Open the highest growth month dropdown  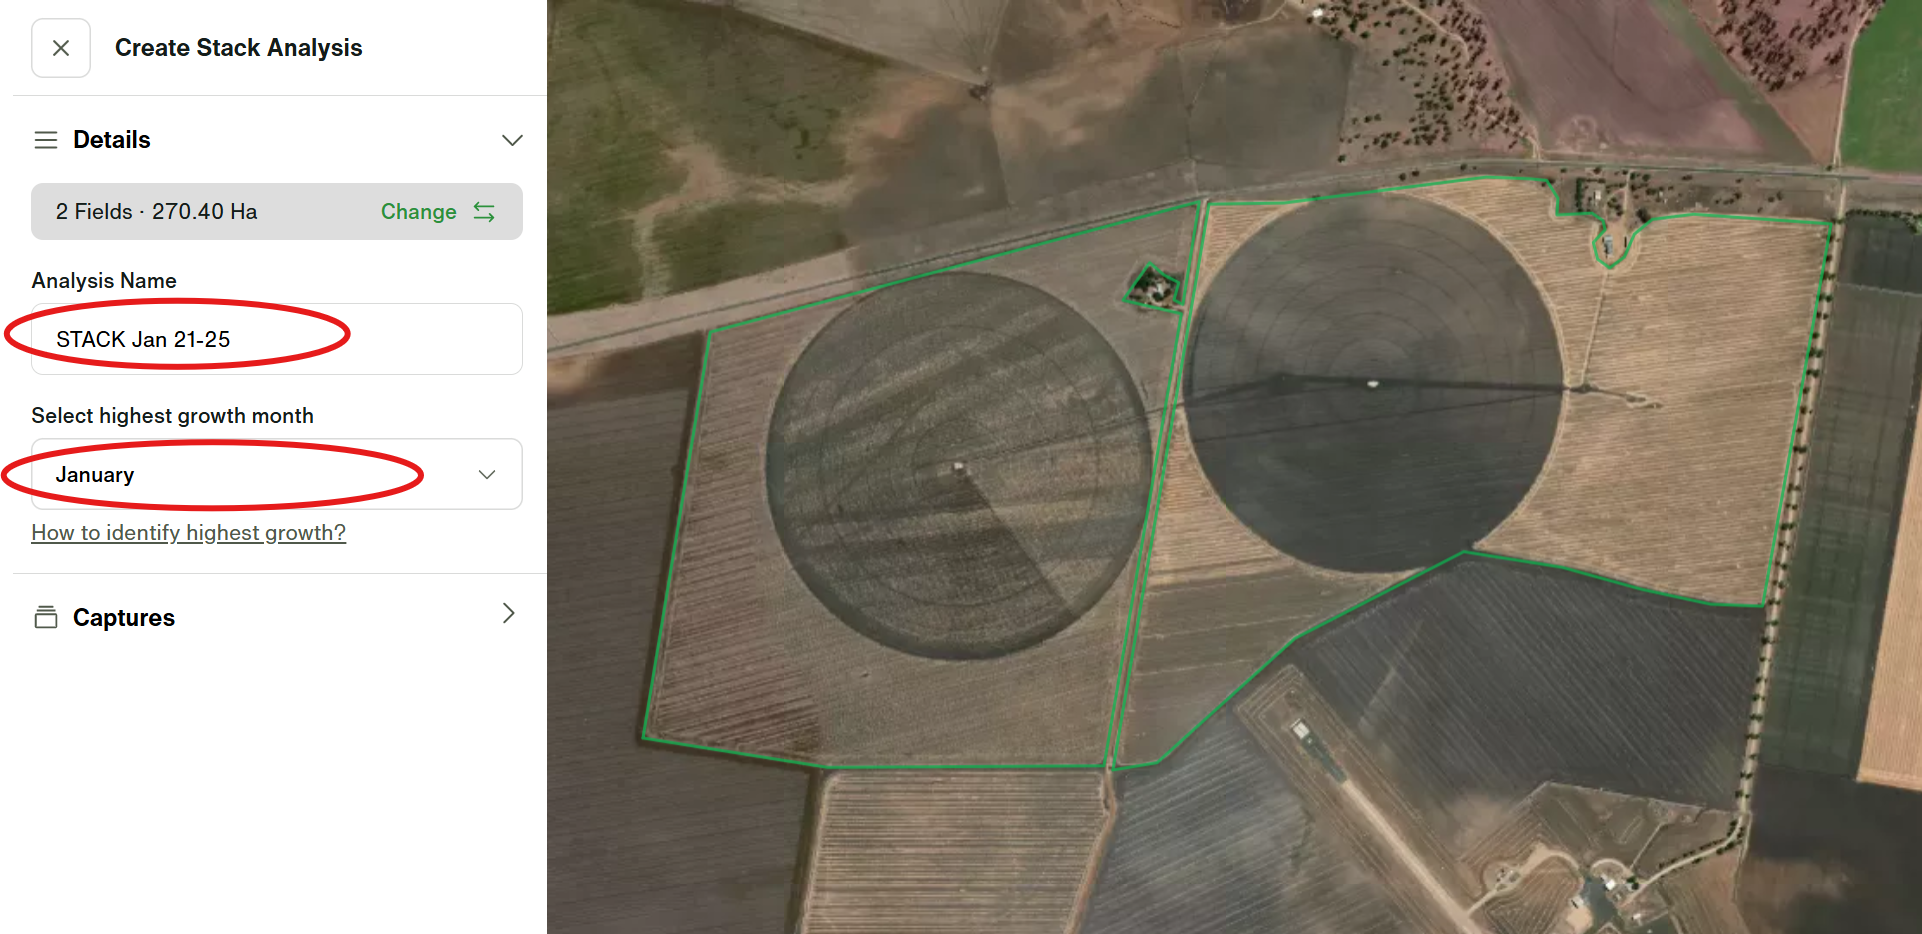277,474
